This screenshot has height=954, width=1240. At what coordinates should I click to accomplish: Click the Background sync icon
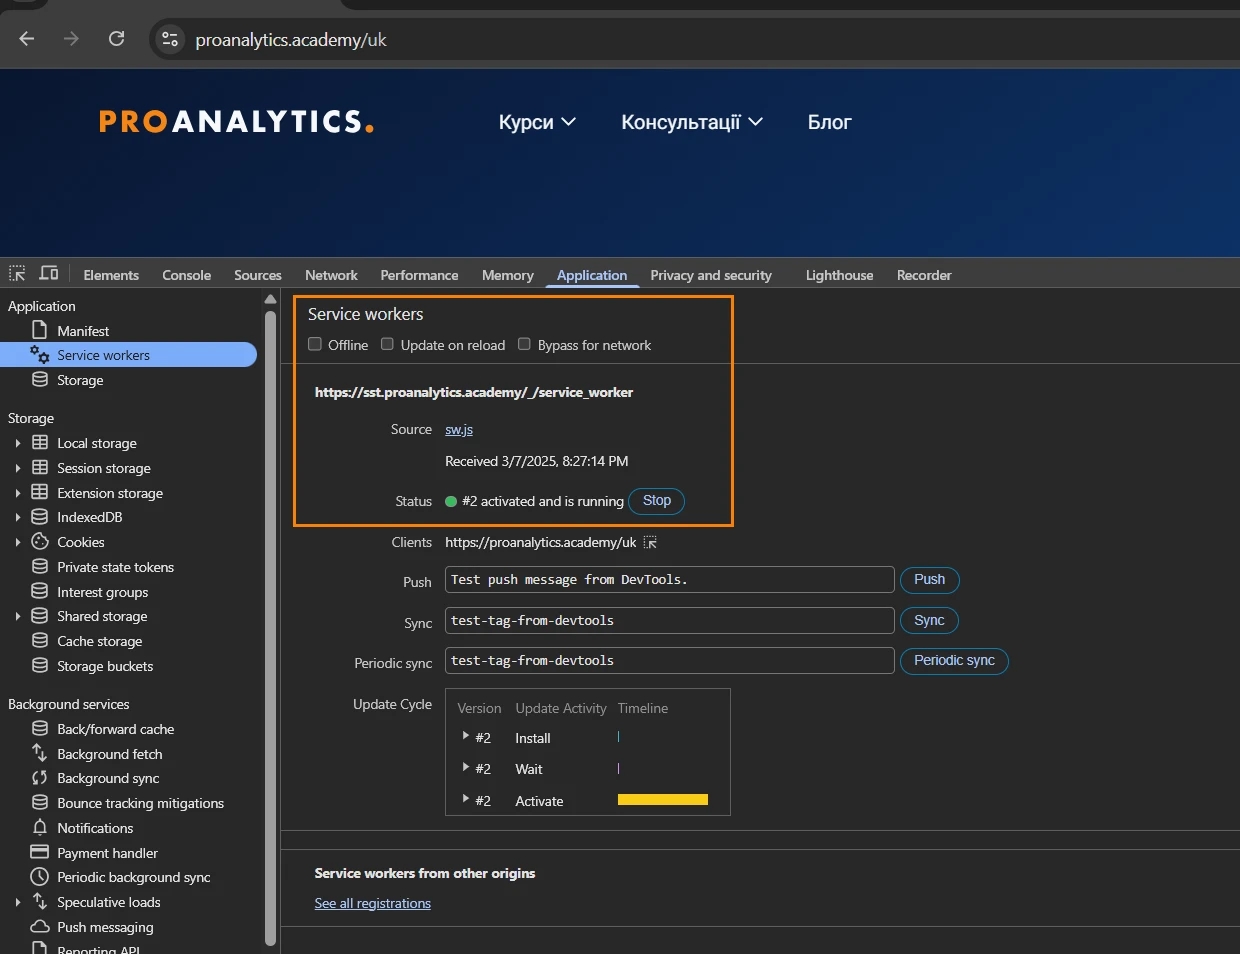40,778
